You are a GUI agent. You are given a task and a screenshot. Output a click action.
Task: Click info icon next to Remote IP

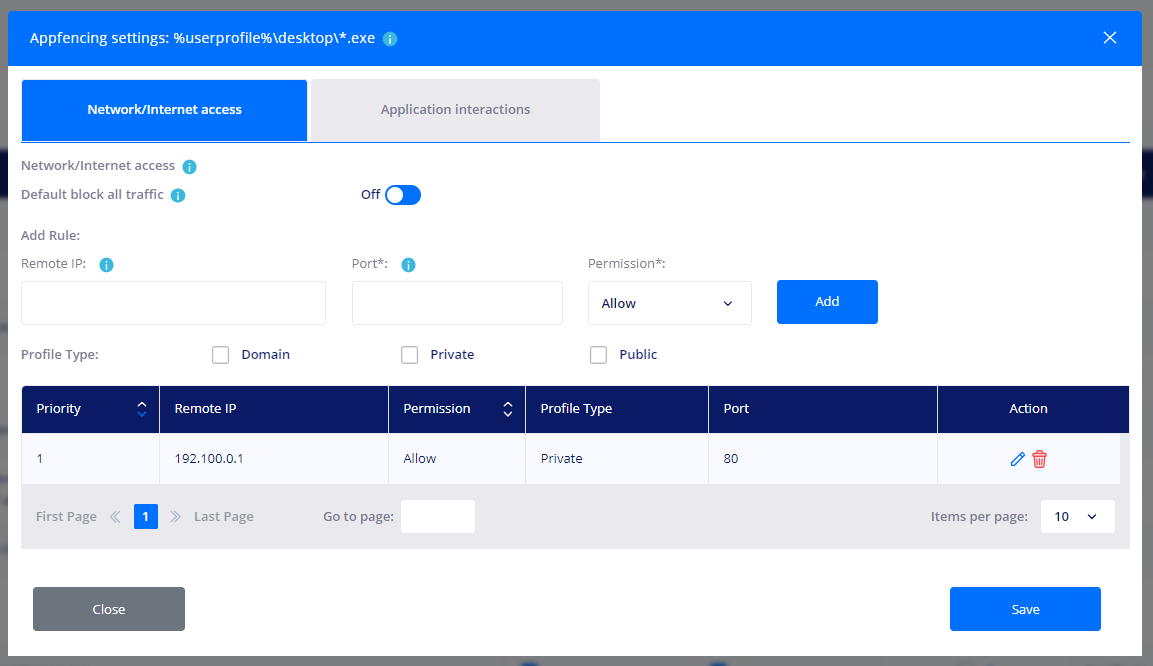pos(106,265)
